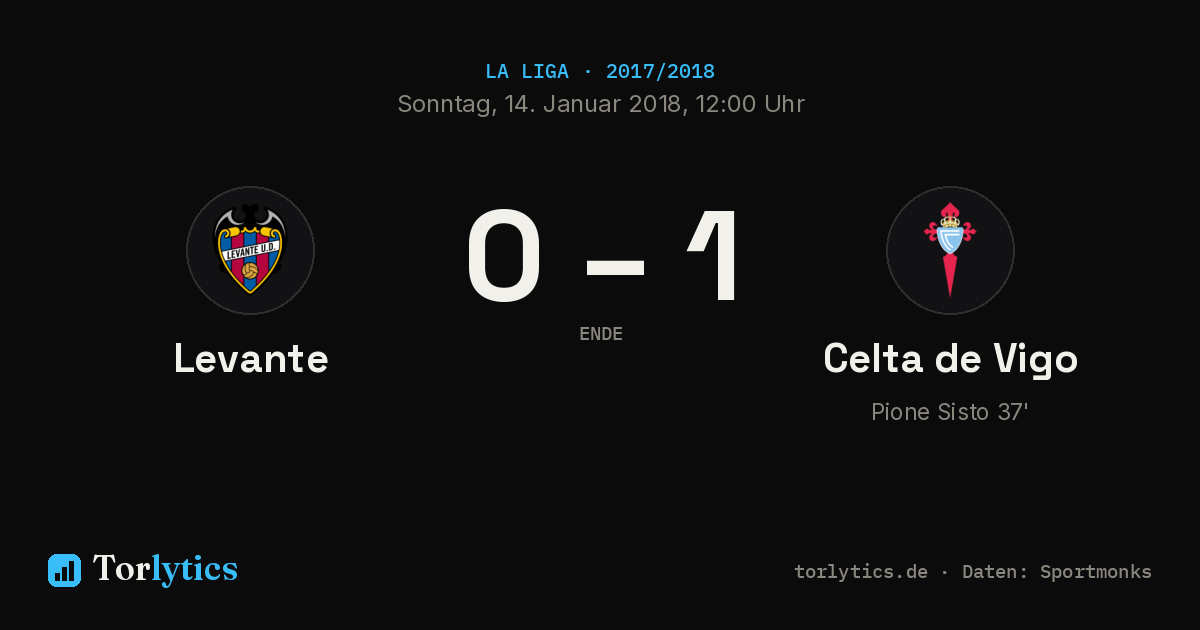Click the home score 0
This screenshot has width=1200, height=630.
(505, 256)
